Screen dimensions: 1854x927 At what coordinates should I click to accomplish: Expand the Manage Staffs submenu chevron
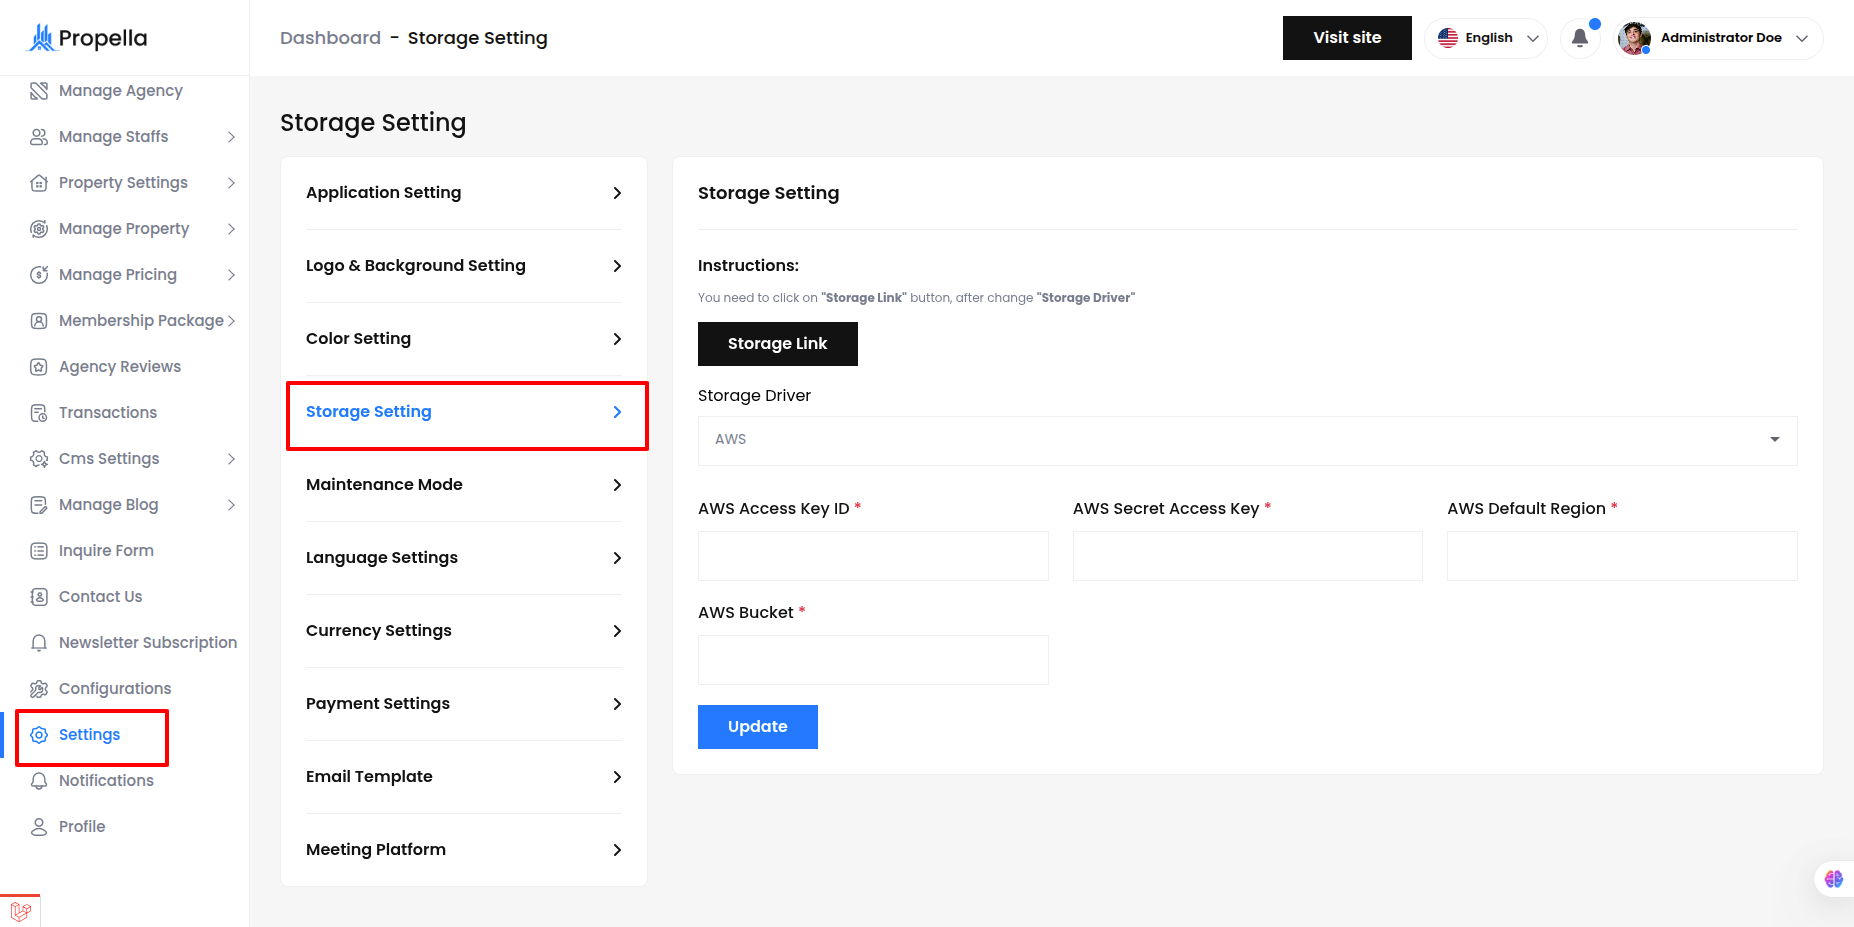pyautogui.click(x=231, y=137)
